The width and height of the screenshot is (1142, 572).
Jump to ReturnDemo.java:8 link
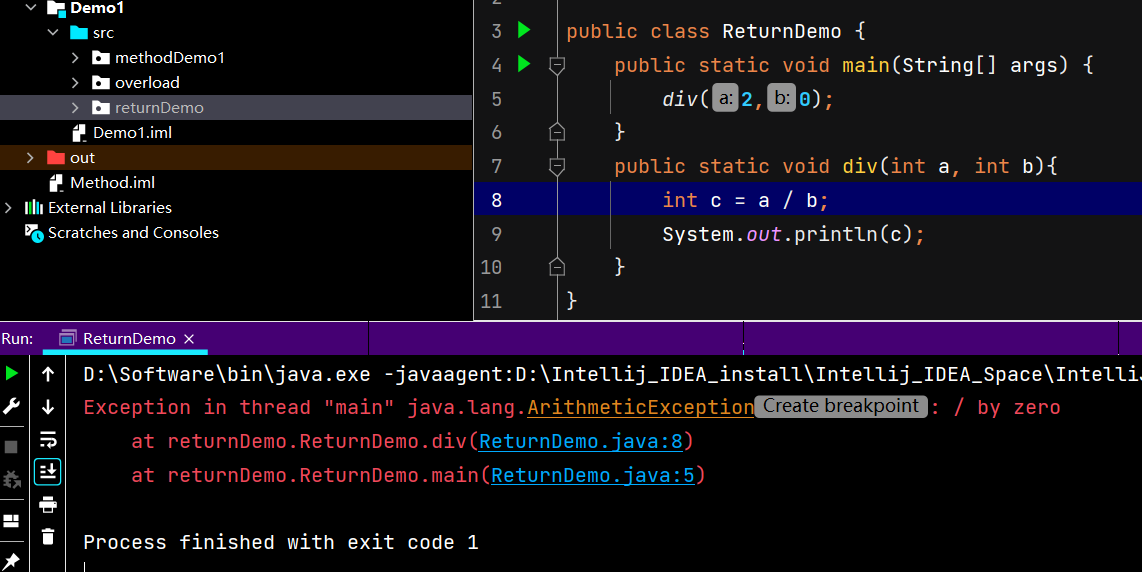pyautogui.click(x=580, y=442)
